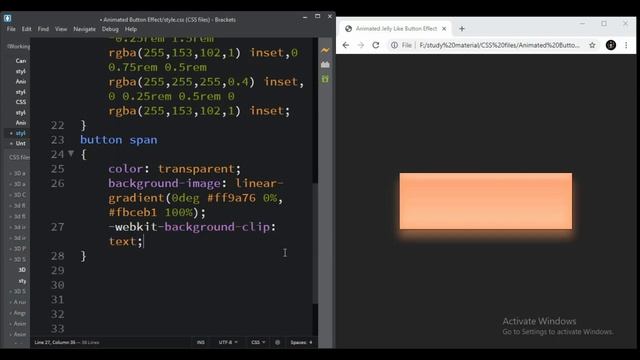640x360 pixels.
Task: Toggle the INS insert mode indicator
Action: [x=201, y=342]
